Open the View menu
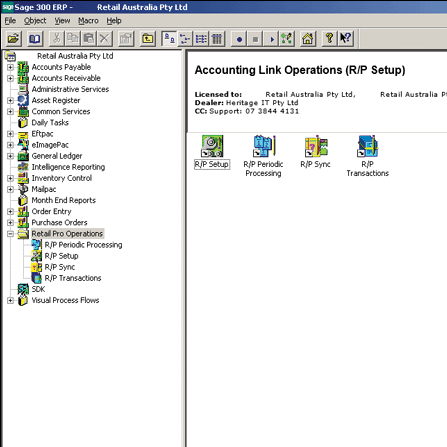 pos(62,21)
